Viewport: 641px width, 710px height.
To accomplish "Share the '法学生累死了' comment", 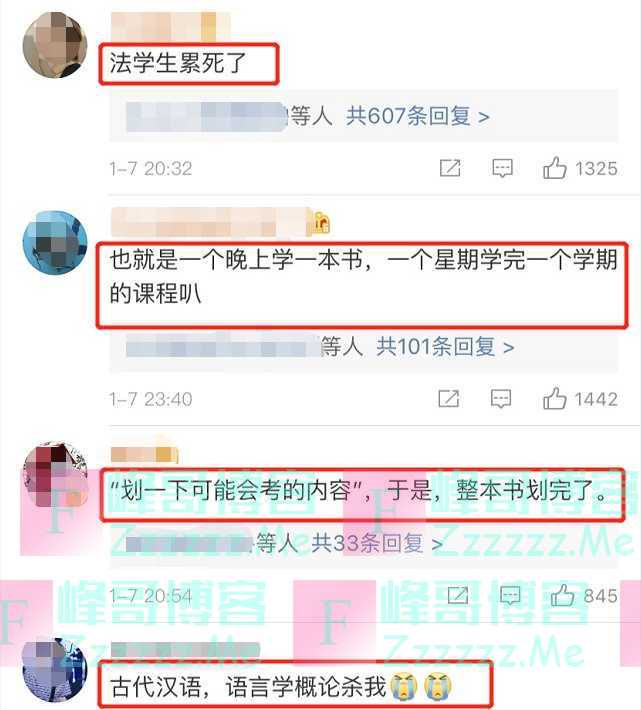I will point(450,168).
